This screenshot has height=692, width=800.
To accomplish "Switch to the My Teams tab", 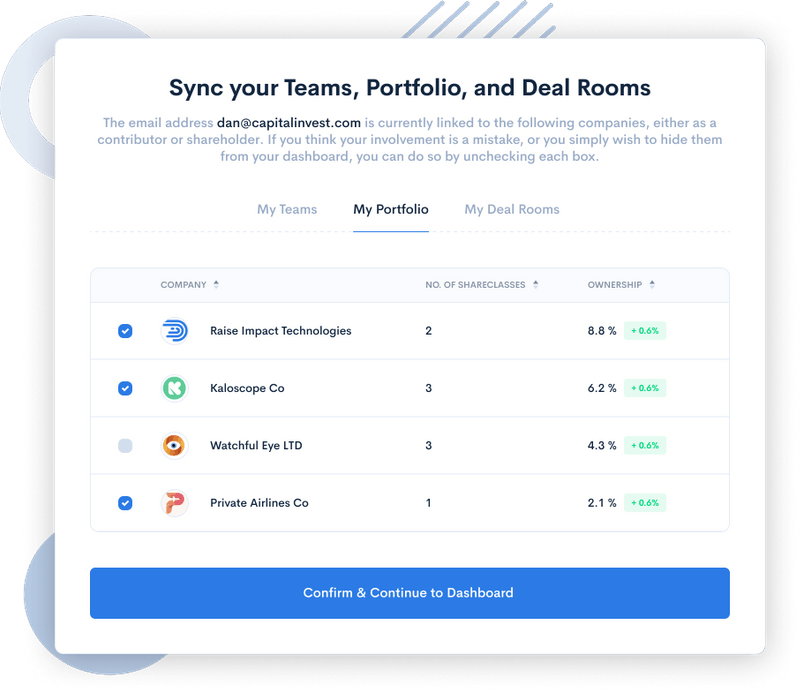I will 287,209.
